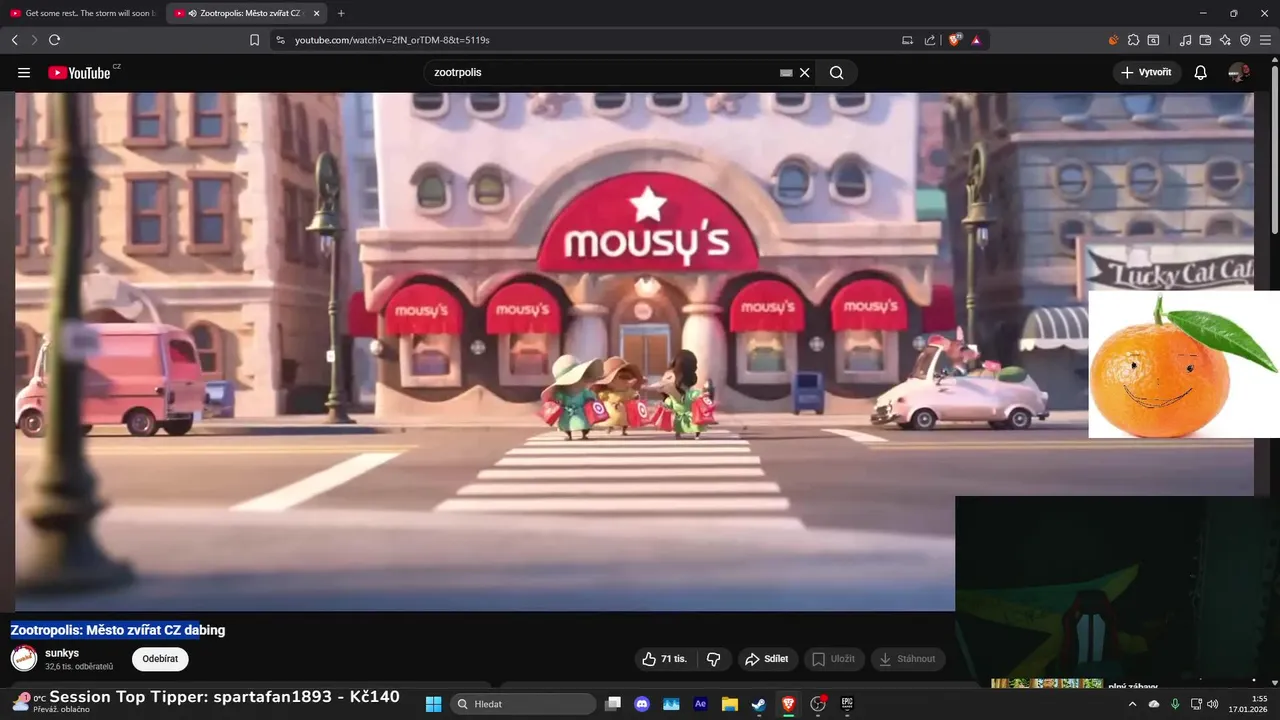Open After Effects from the taskbar
Viewport: 1280px width, 720px height.
click(700, 704)
